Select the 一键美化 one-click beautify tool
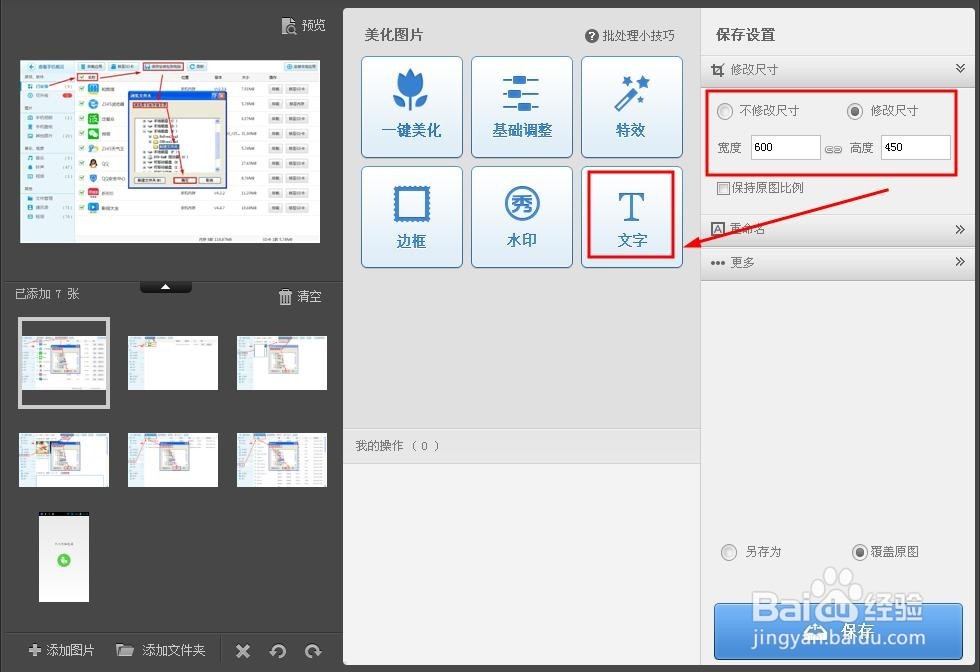The height and width of the screenshot is (672, 980). click(x=411, y=107)
